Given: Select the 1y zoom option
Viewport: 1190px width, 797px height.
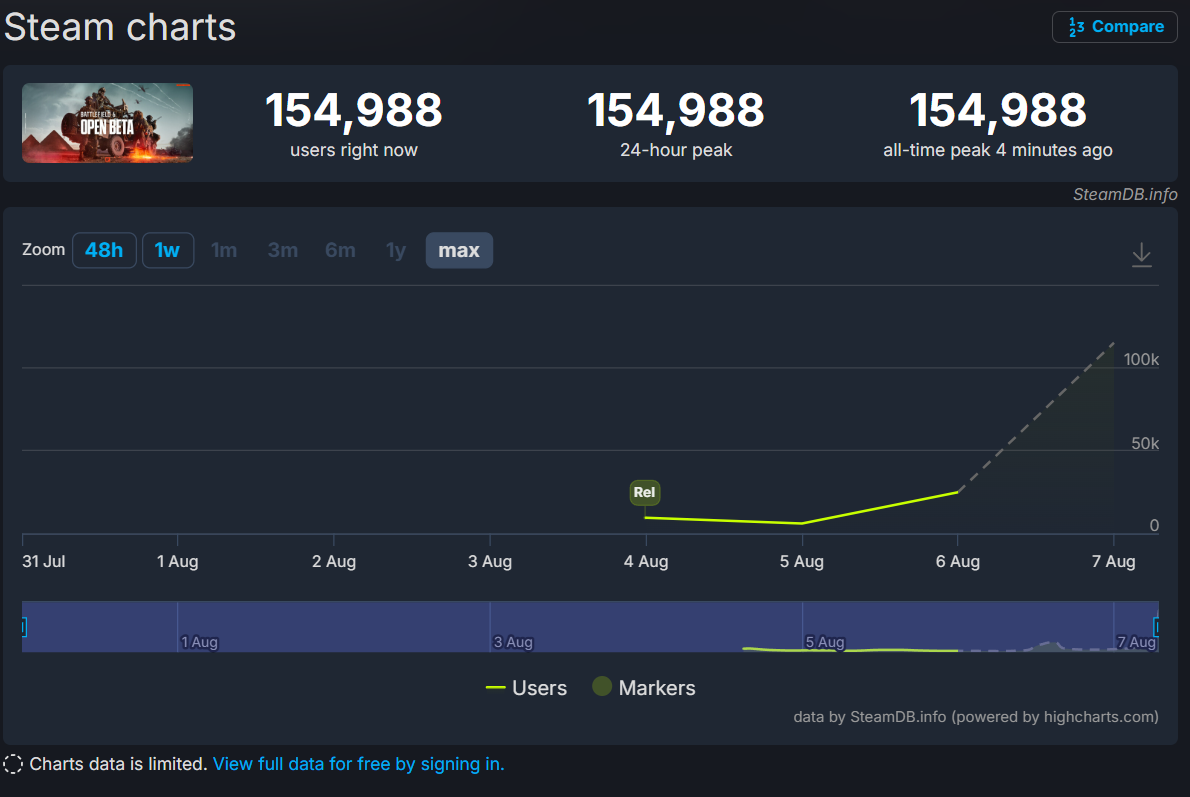Looking at the screenshot, I should click(395, 250).
